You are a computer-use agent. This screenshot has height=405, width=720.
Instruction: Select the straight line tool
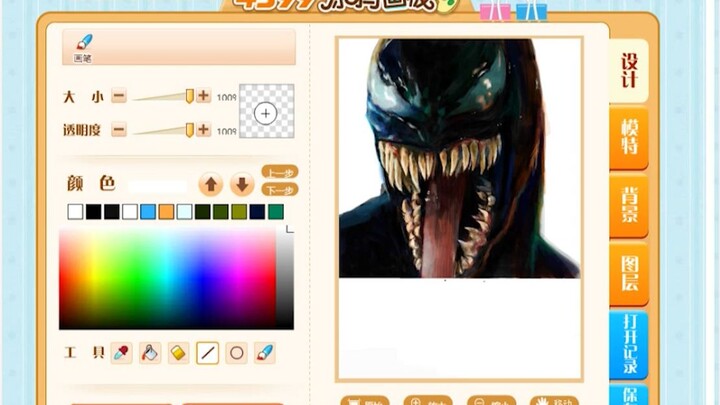208,353
